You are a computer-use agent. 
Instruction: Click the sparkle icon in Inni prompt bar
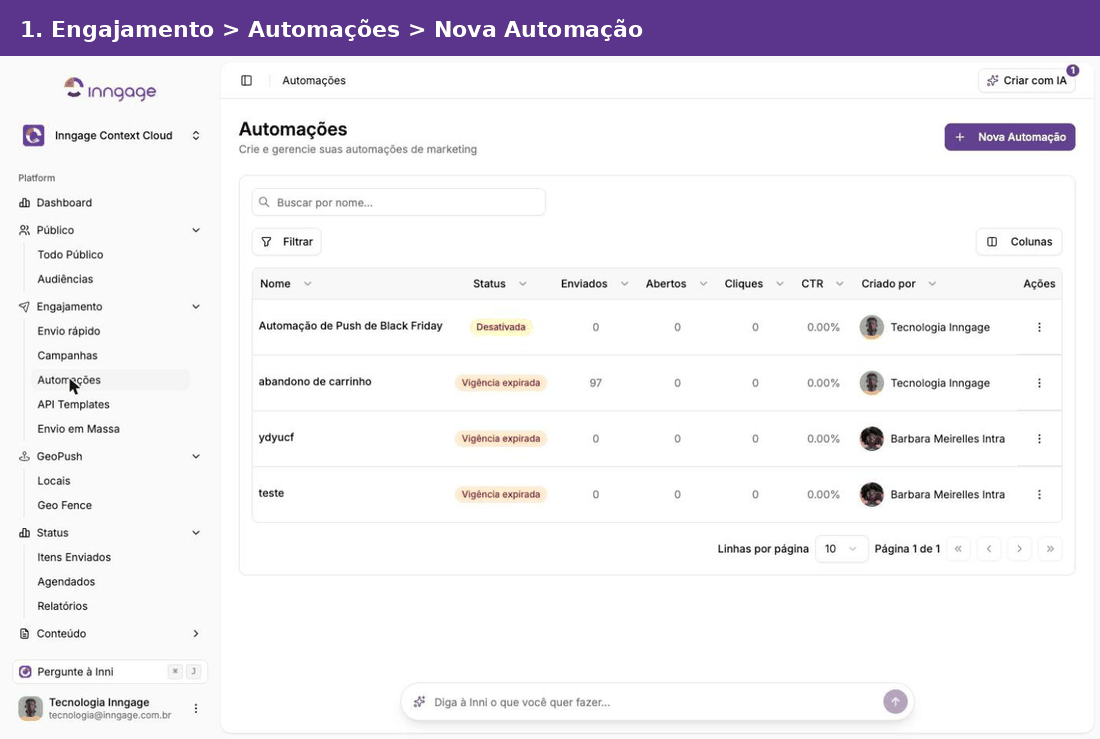[x=420, y=702]
